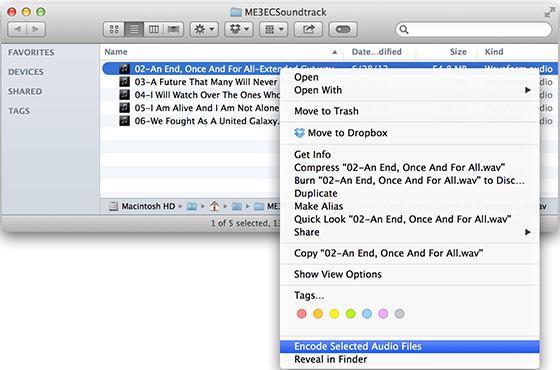
Task: Click the Edit Tags toolbar button
Action: [x=343, y=29]
